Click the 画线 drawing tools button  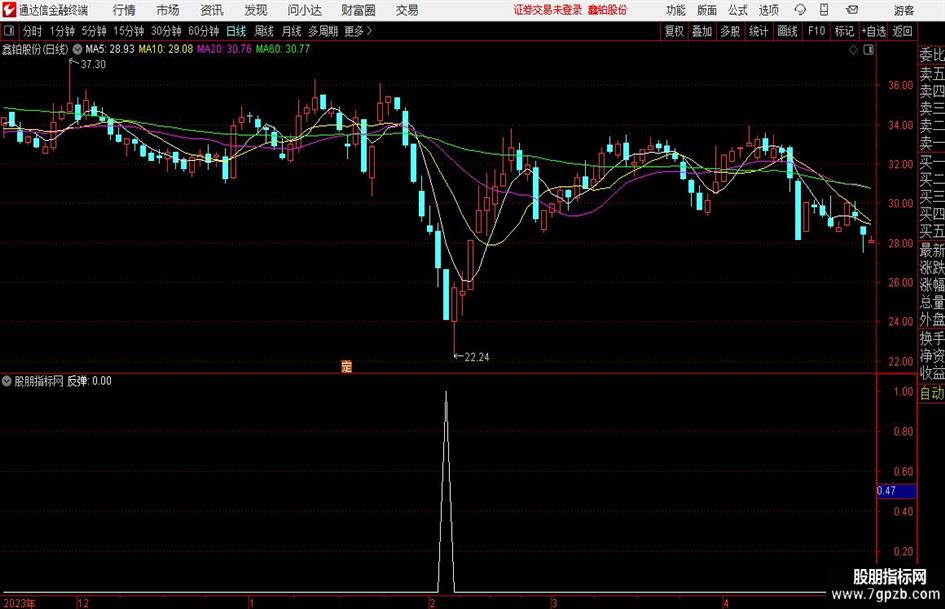pos(787,31)
